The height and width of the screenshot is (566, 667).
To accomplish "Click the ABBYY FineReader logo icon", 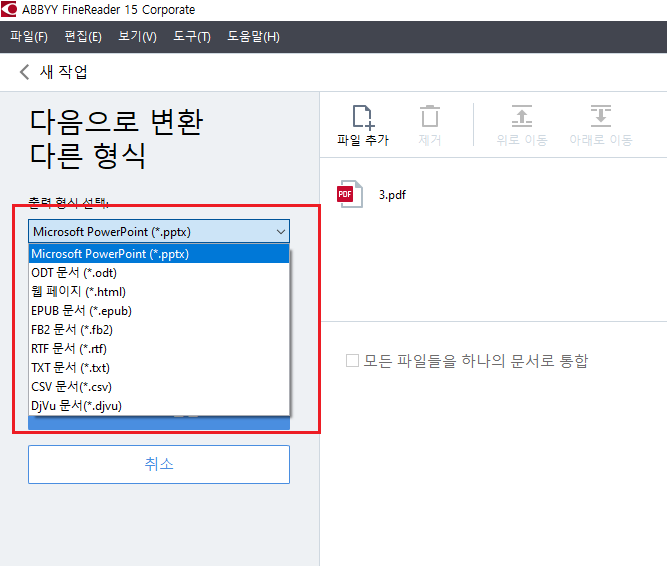I will (9, 9).
